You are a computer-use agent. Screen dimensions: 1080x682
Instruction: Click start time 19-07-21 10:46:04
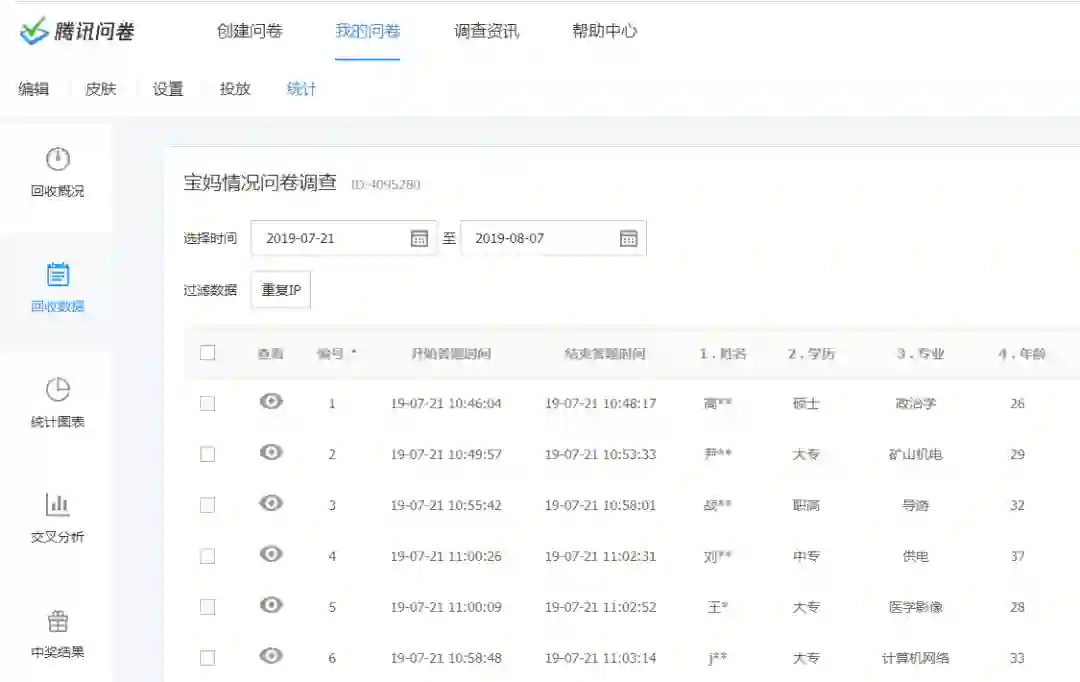point(446,404)
